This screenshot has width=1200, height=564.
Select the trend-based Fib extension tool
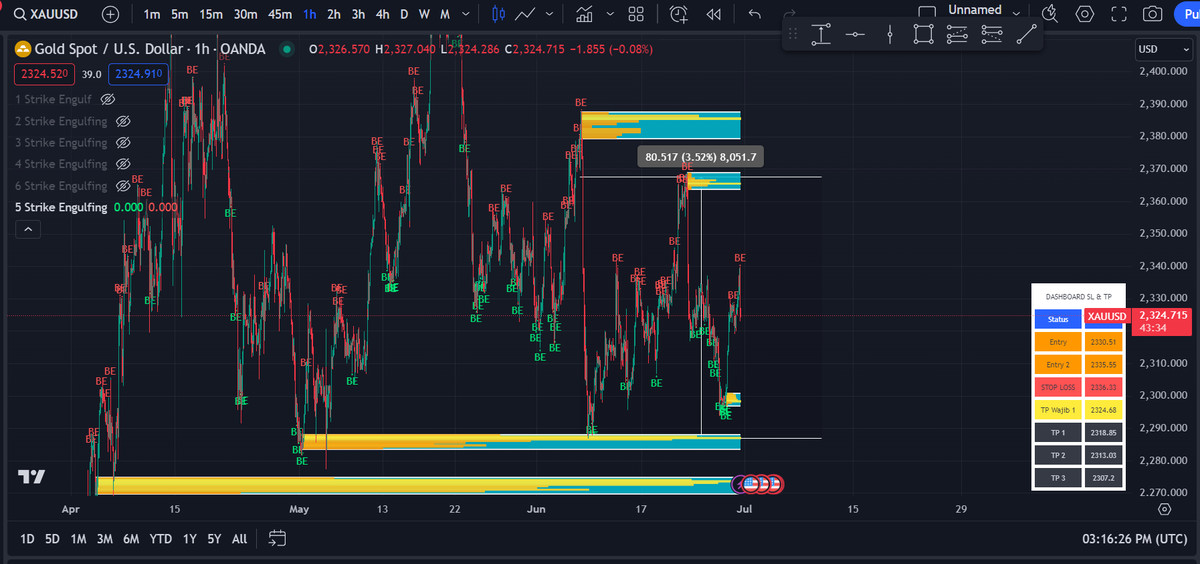[992, 34]
